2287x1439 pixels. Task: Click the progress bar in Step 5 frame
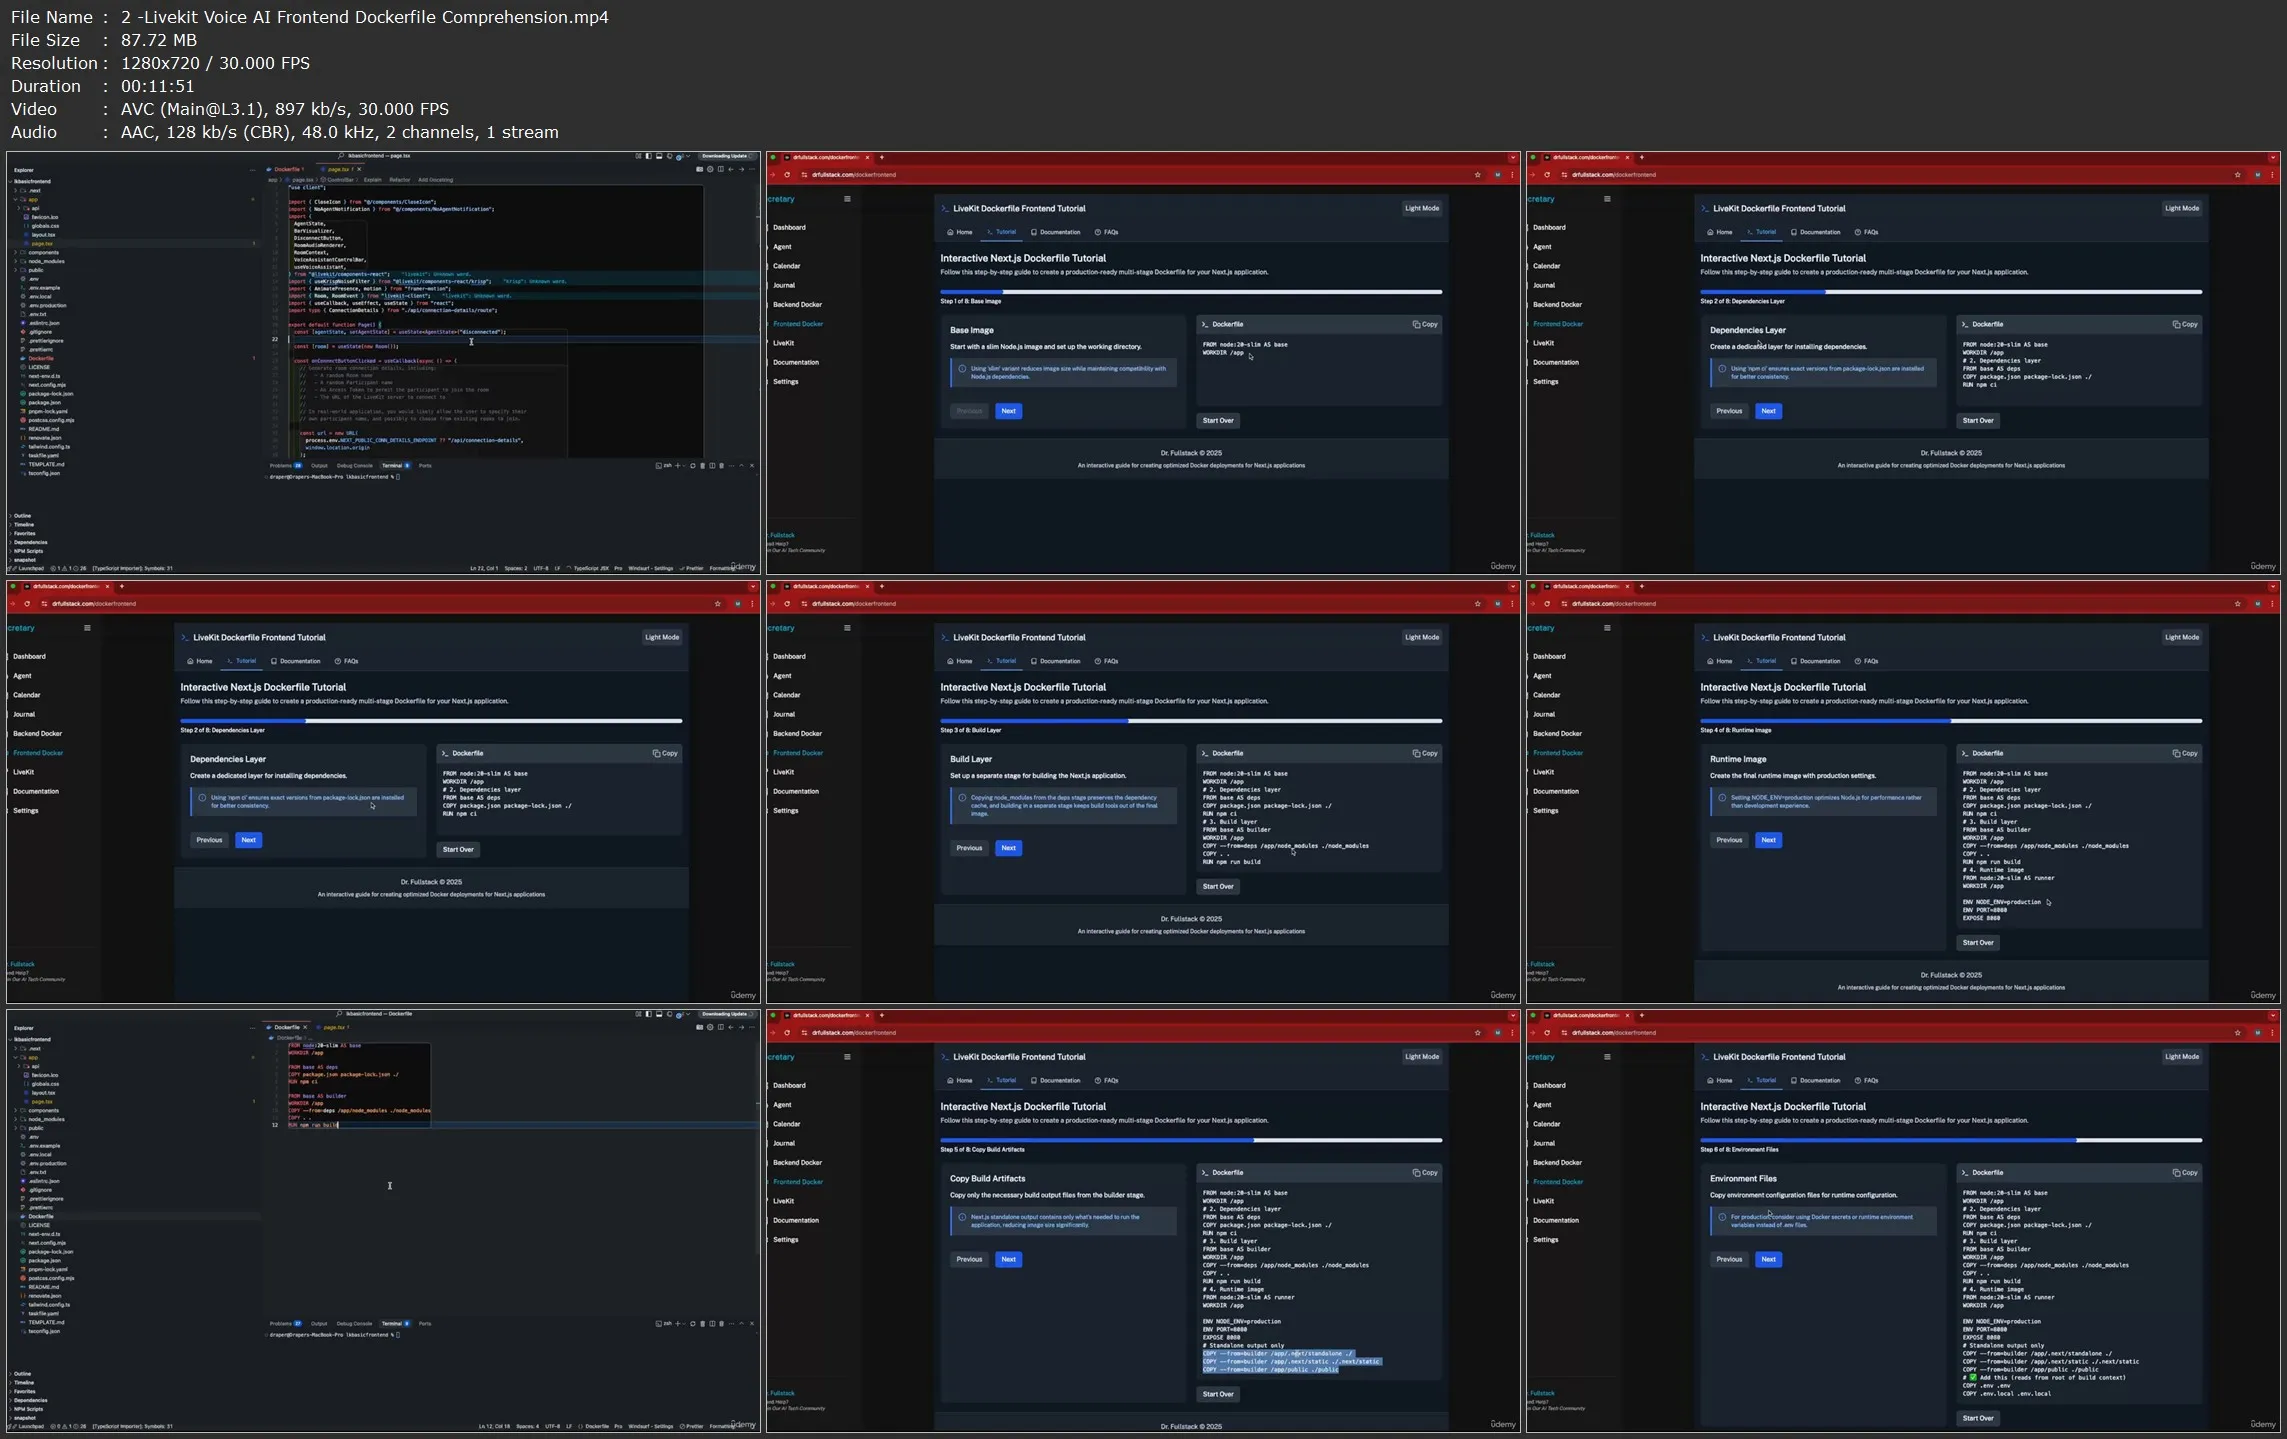[x=1191, y=1140]
